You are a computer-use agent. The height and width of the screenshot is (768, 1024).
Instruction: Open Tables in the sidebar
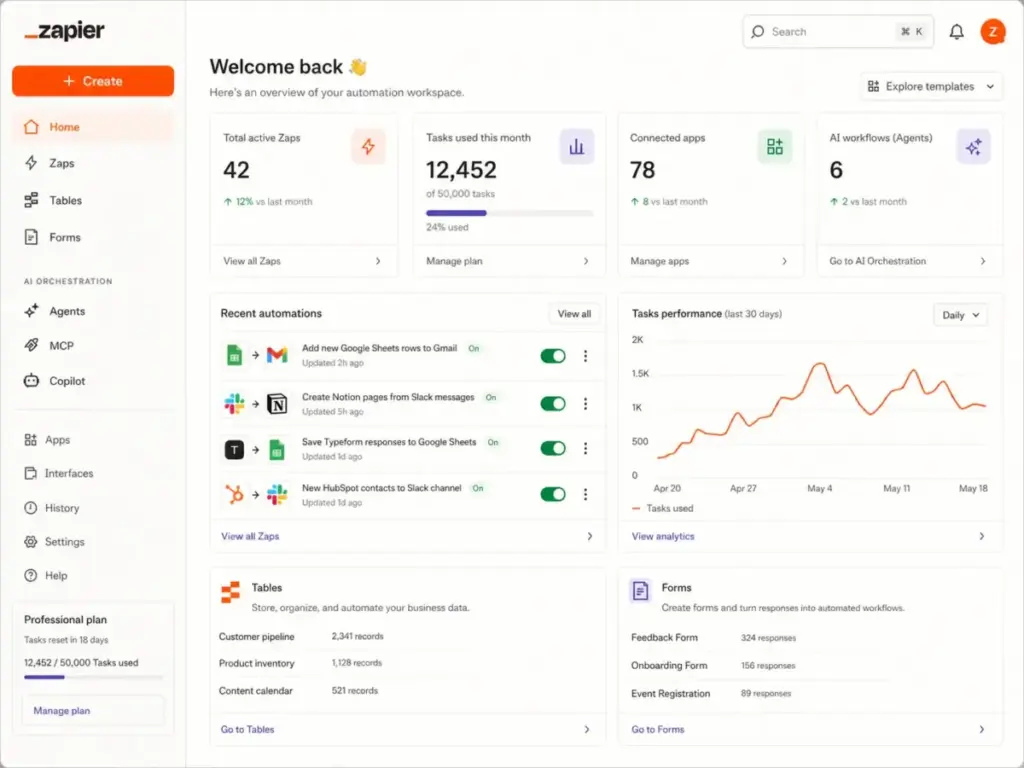tap(93, 200)
